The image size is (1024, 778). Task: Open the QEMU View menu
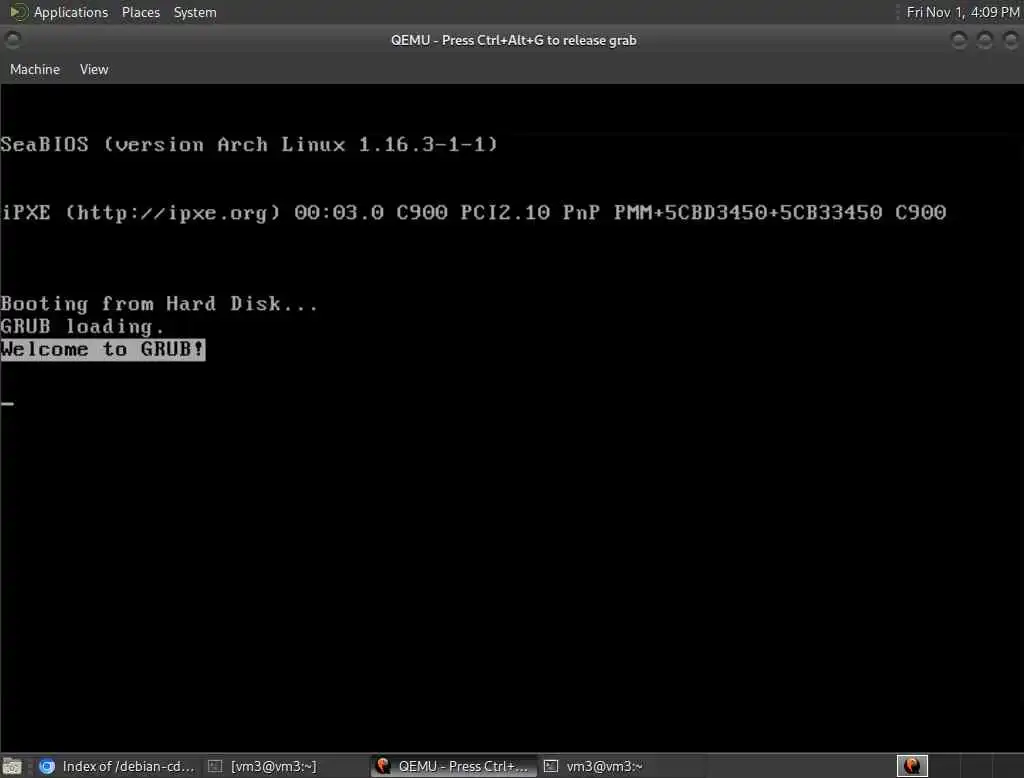(x=94, y=69)
